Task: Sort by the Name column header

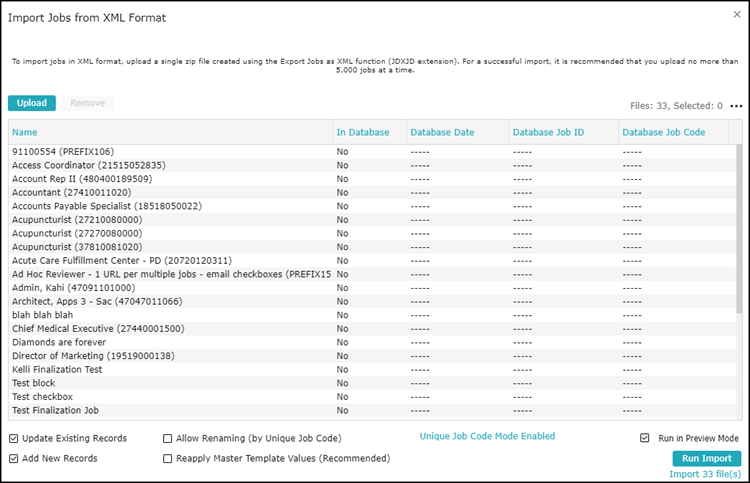Action: pos(25,132)
